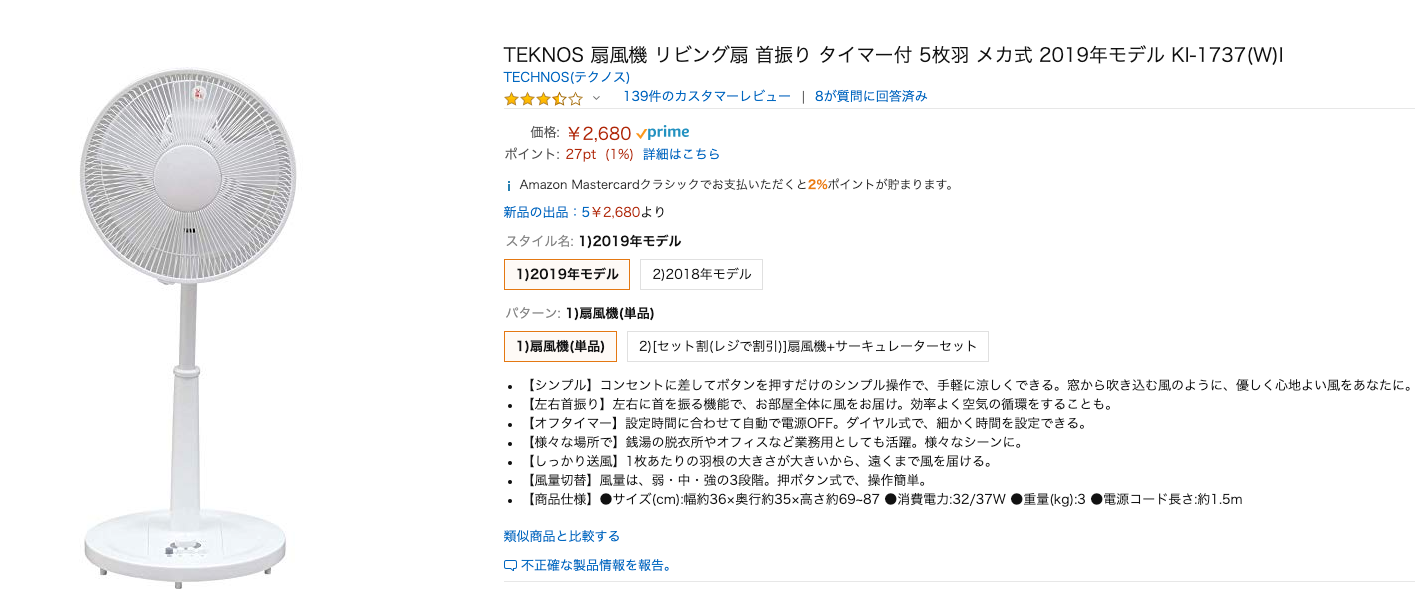Click the prime badge icon
Viewport: 1415px width, 594px height.
[663, 132]
